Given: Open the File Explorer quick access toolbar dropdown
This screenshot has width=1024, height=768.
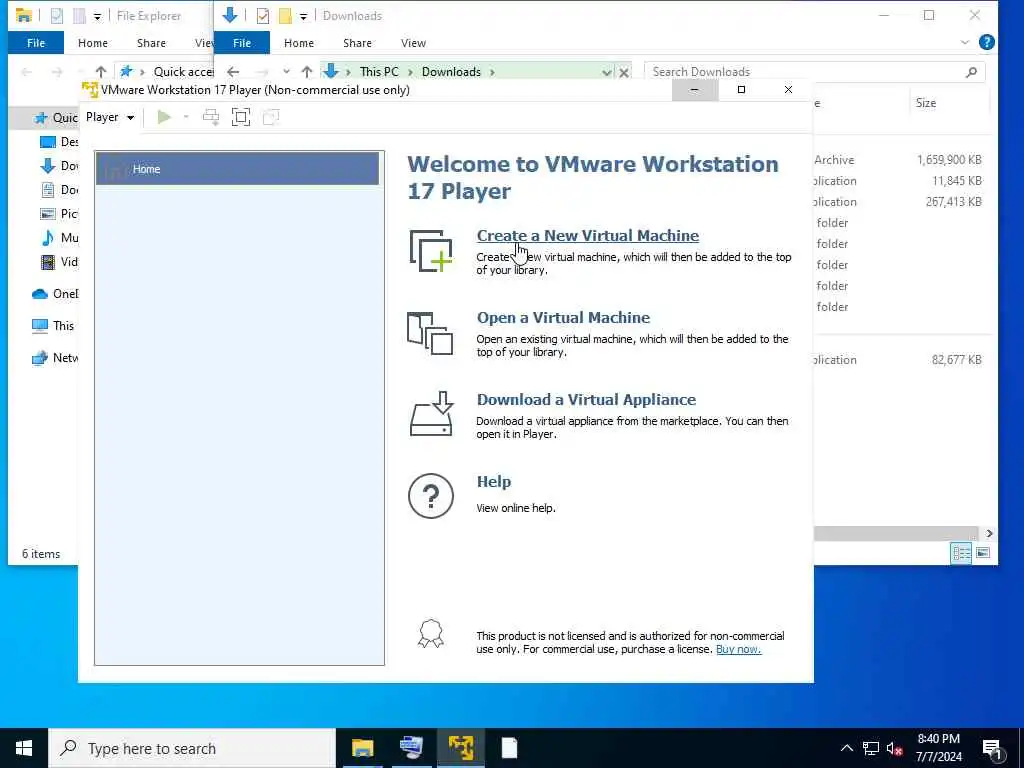Looking at the screenshot, I should (97, 16).
